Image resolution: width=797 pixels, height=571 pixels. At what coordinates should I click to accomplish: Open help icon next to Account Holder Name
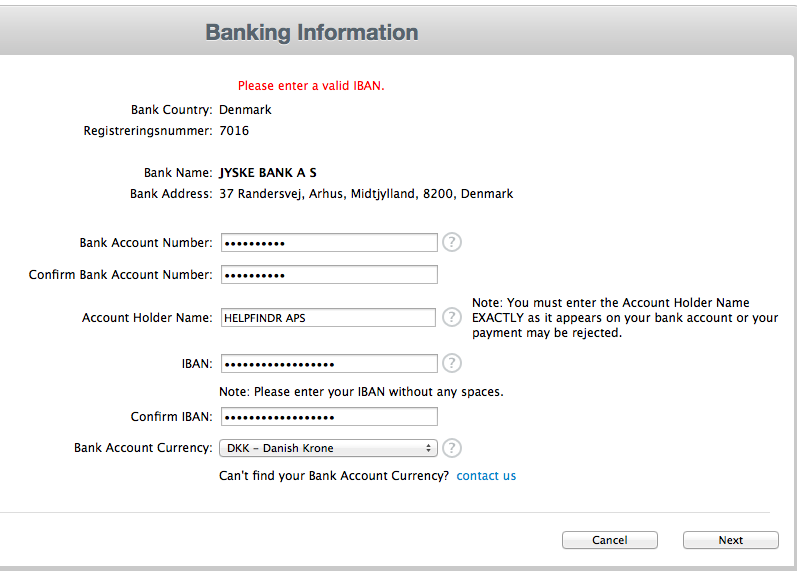452,317
